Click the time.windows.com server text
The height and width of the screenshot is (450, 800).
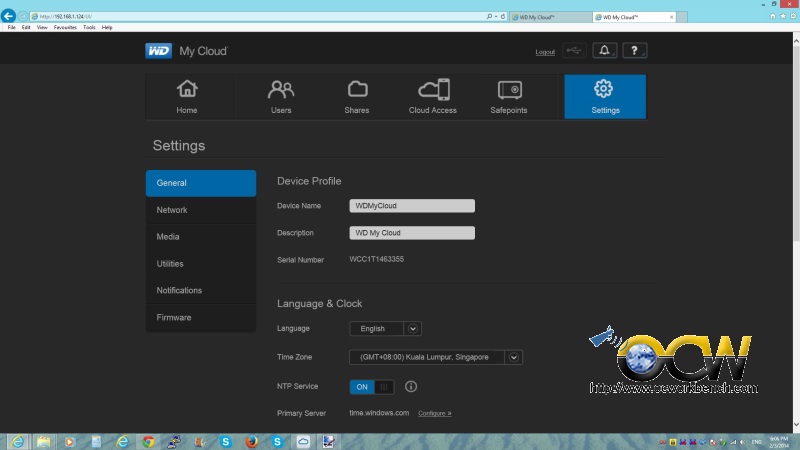[379, 413]
